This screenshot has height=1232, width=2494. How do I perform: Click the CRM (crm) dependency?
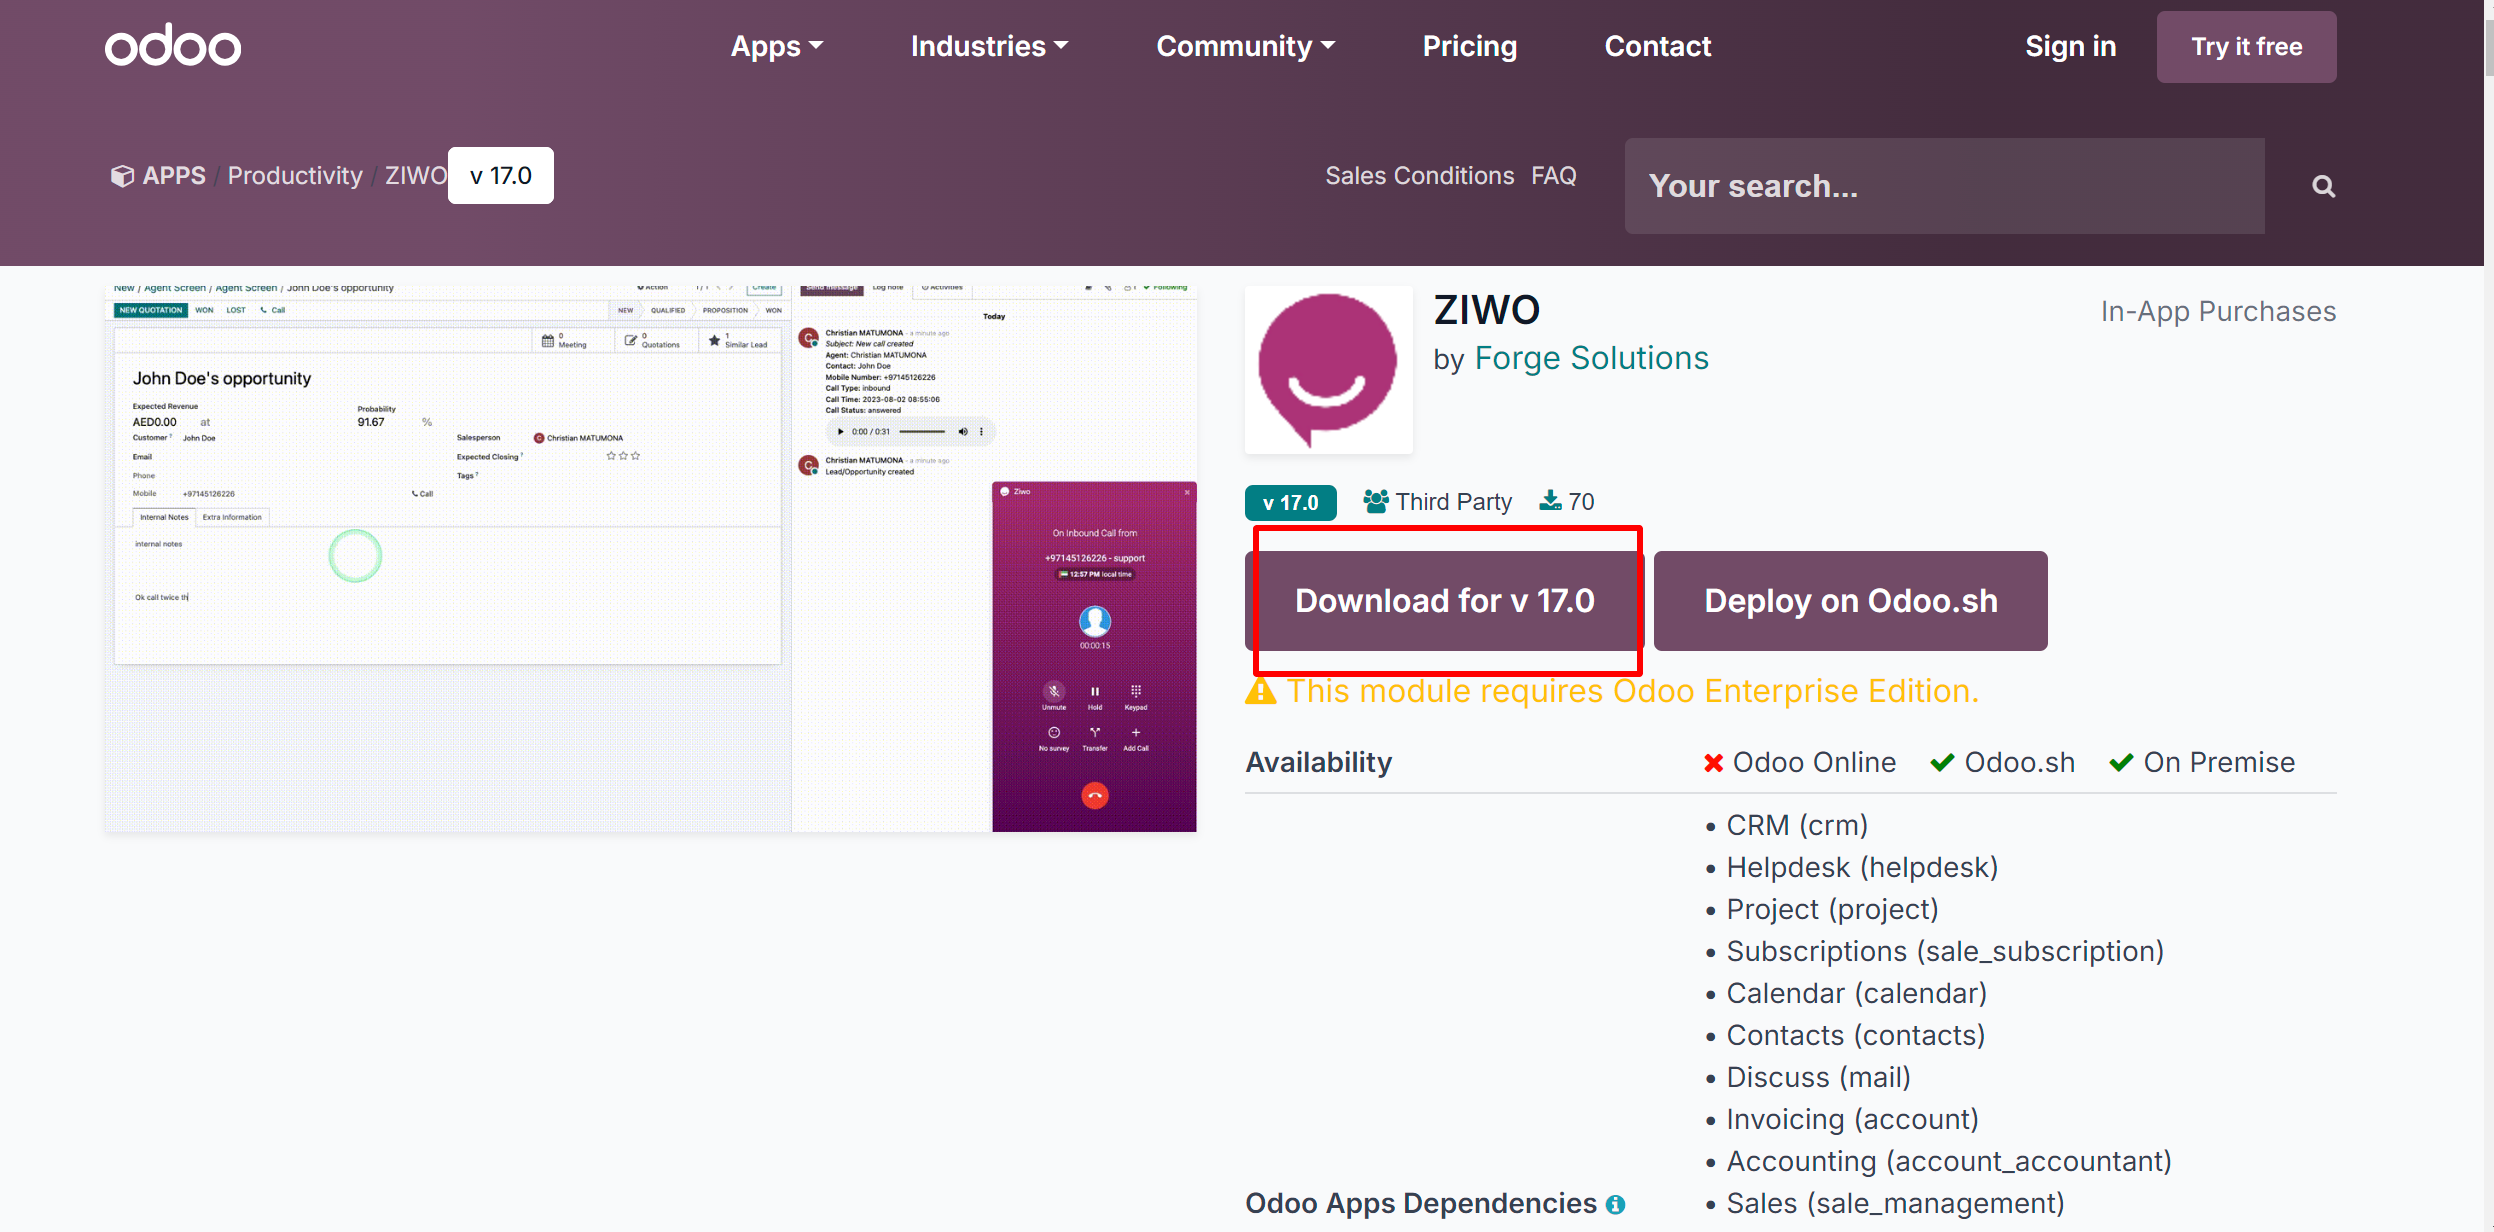click(x=1797, y=825)
